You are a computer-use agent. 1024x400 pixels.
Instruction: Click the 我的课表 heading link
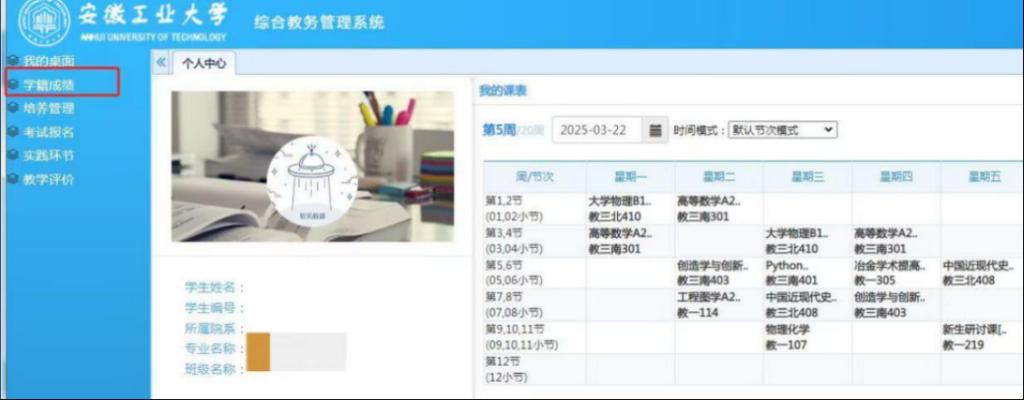pos(503,91)
